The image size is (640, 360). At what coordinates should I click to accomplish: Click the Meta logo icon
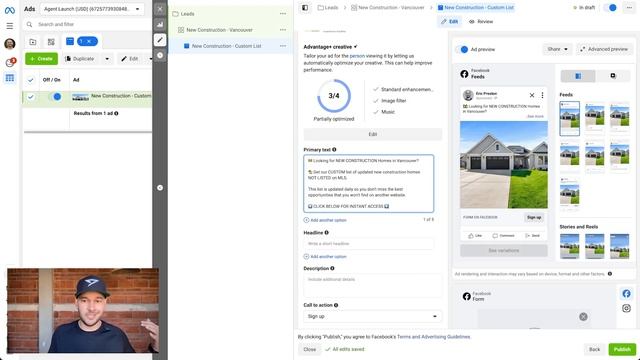9,10
